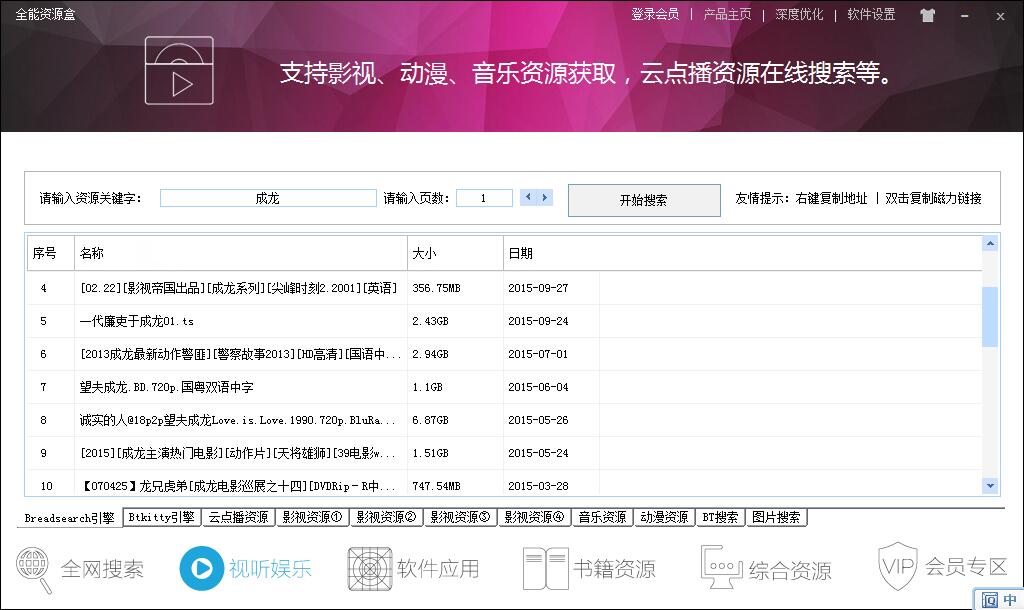Click the skin (T-shirt) icon

927,15
